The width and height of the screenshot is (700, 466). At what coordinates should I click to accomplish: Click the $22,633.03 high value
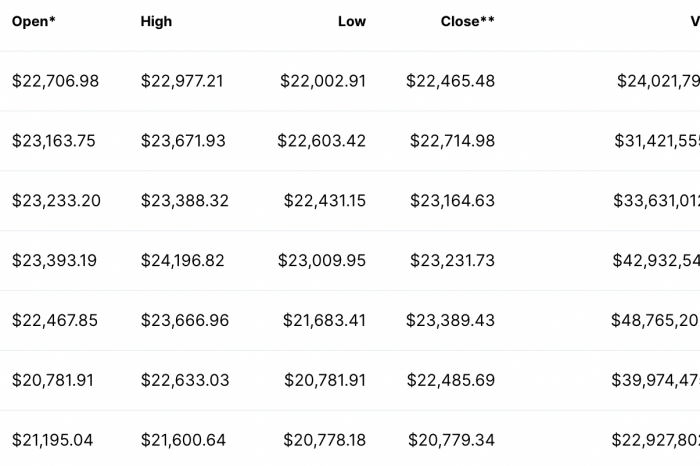(185, 380)
